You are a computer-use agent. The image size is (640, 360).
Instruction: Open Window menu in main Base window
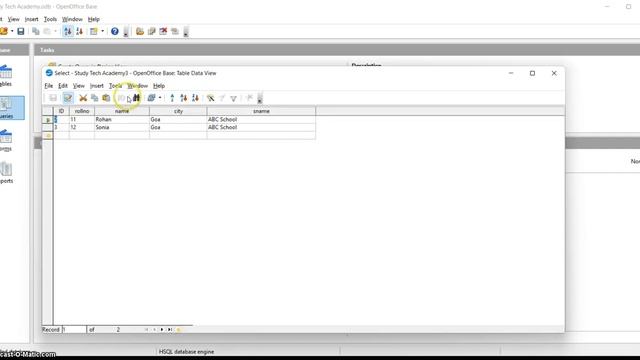[72, 19]
